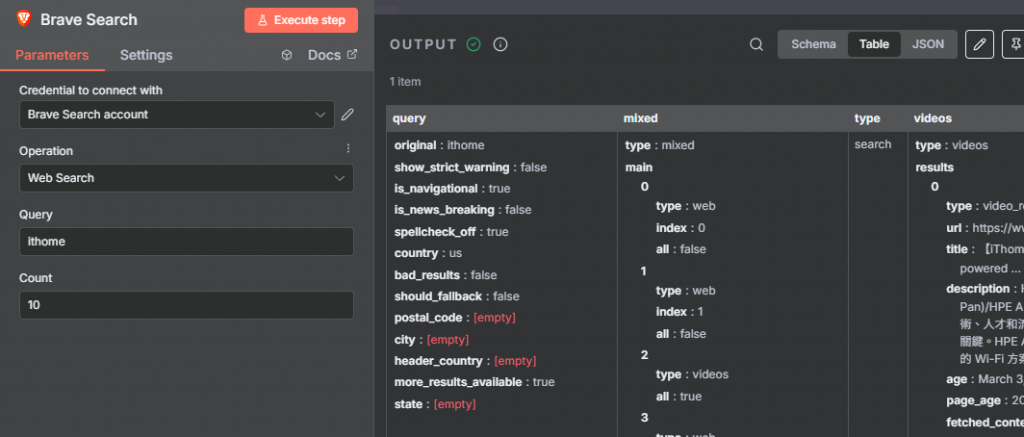
Task: Click the edit output pencil button
Action: (x=979, y=44)
